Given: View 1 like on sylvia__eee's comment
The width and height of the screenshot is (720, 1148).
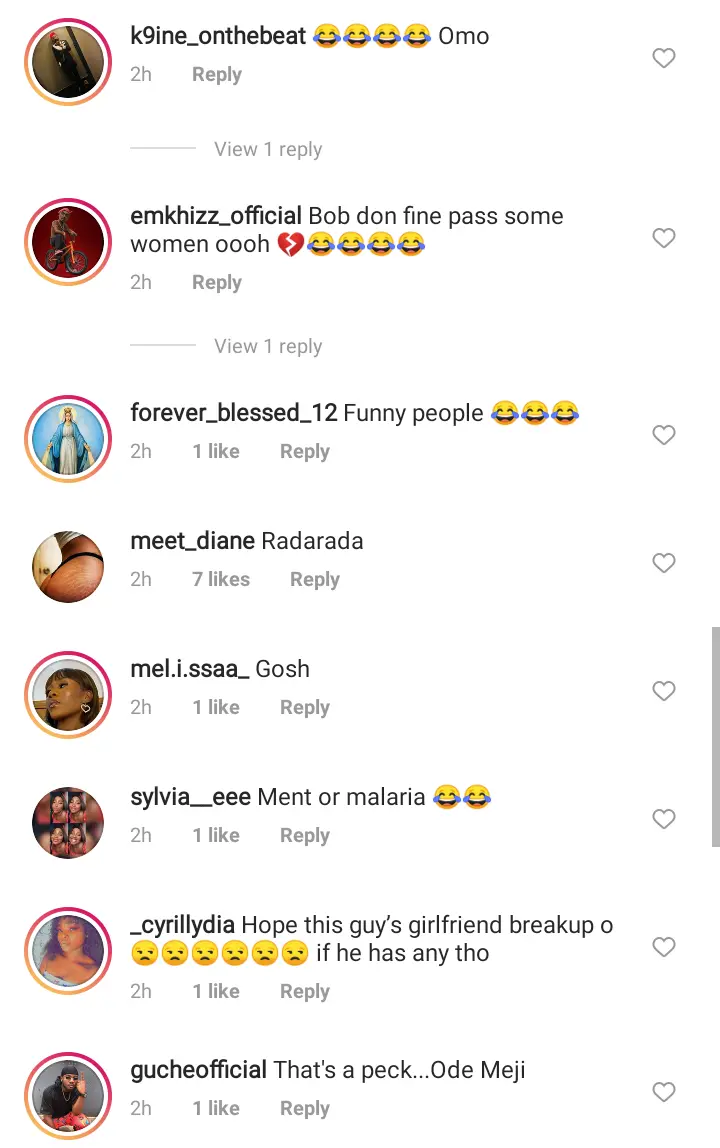Looking at the screenshot, I should (216, 835).
